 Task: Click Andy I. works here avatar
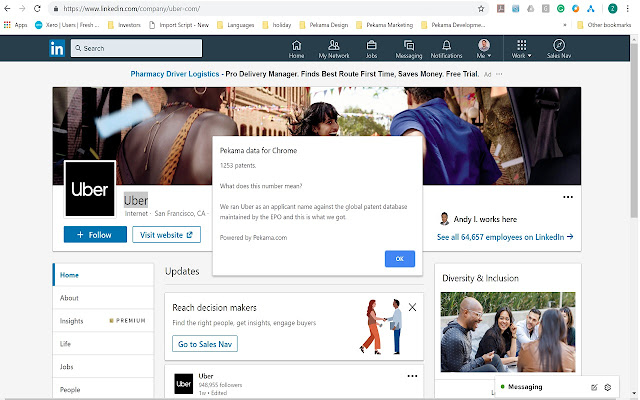pyautogui.click(x=444, y=219)
